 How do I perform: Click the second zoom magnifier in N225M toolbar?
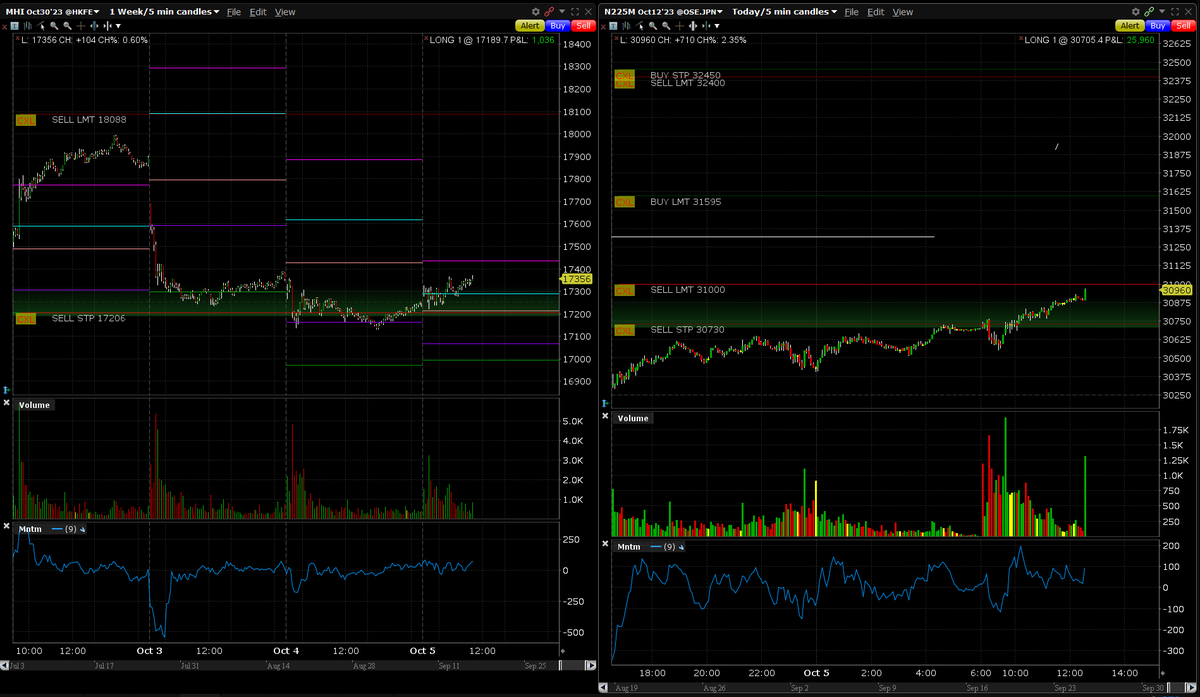tap(665, 25)
